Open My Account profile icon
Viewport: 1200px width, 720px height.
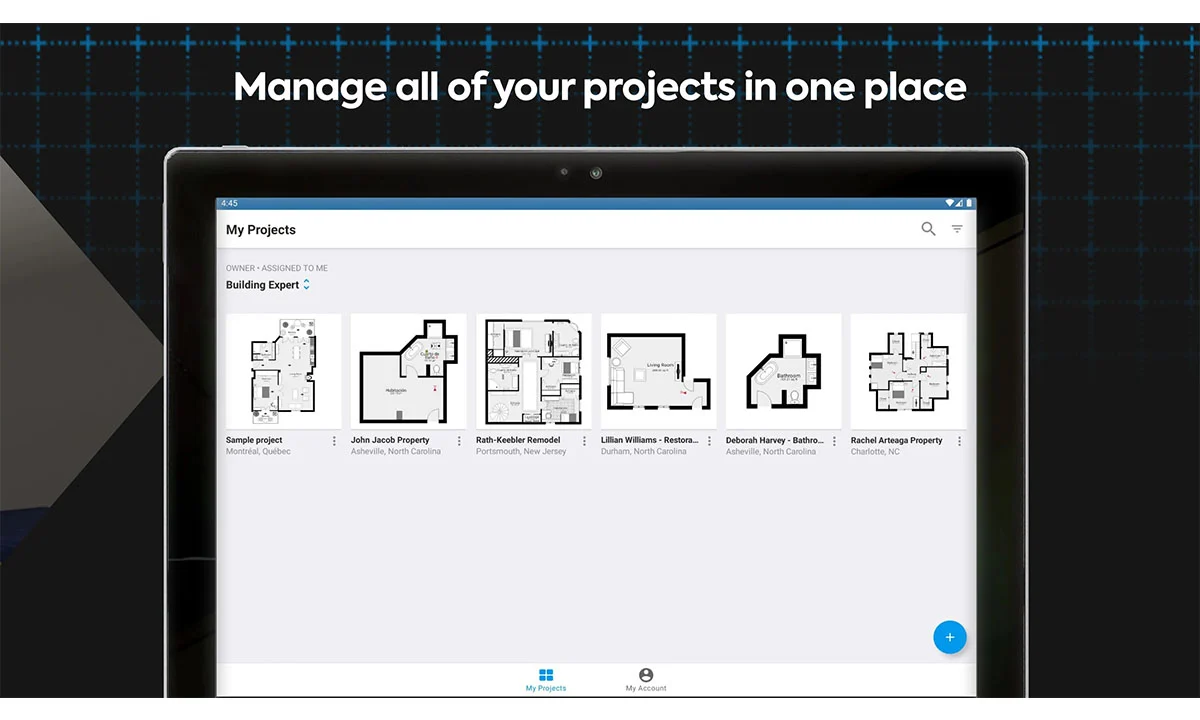coord(646,676)
